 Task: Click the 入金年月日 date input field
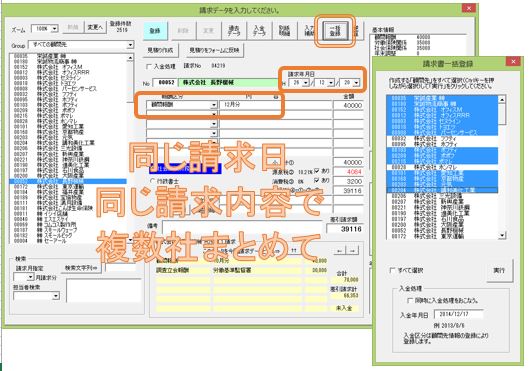[x=458, y=314]
